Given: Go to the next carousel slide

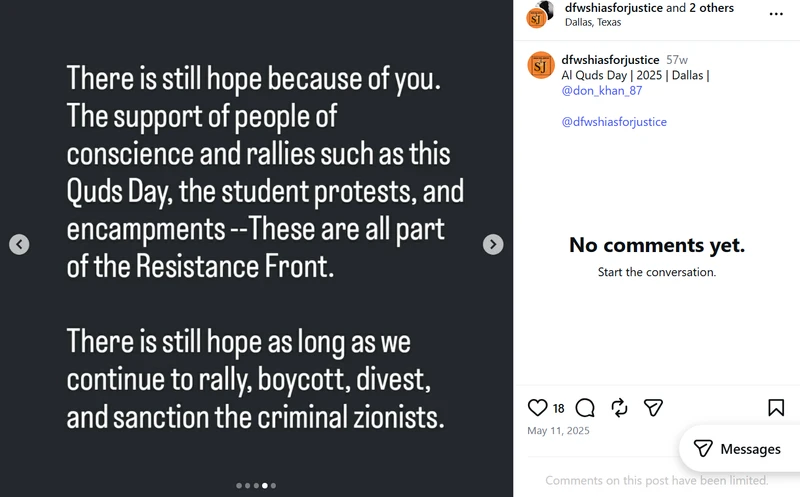Looking at the screenshot, I should pyautogui.click(x=493, y=244).
